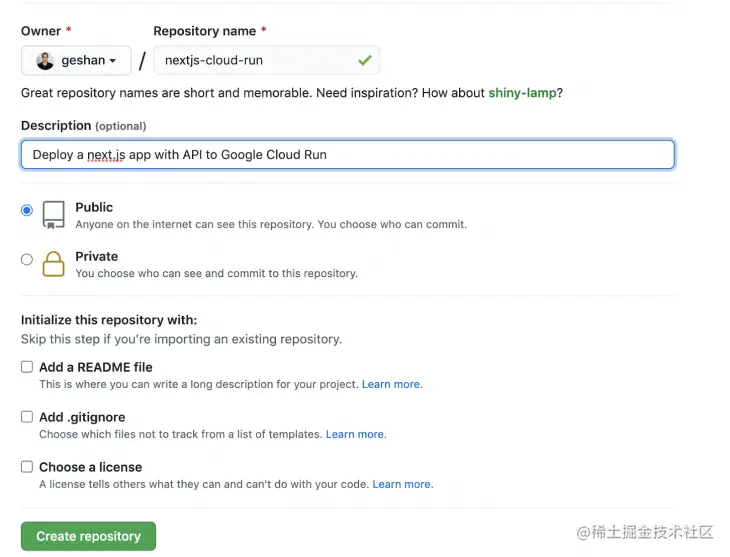The image size is (730, 557).
Task: Select the Public radio button
Action: 27,210
